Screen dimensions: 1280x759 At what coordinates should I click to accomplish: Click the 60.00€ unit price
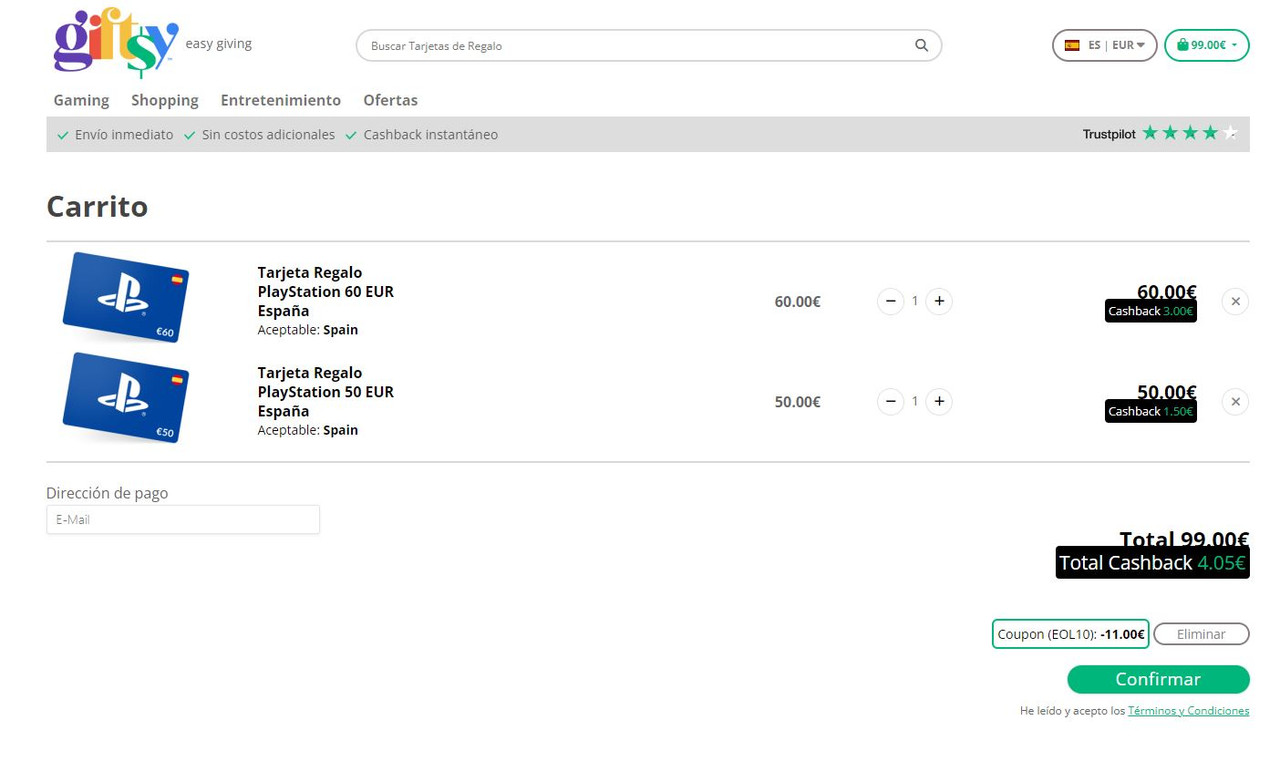tap(797, 301)
